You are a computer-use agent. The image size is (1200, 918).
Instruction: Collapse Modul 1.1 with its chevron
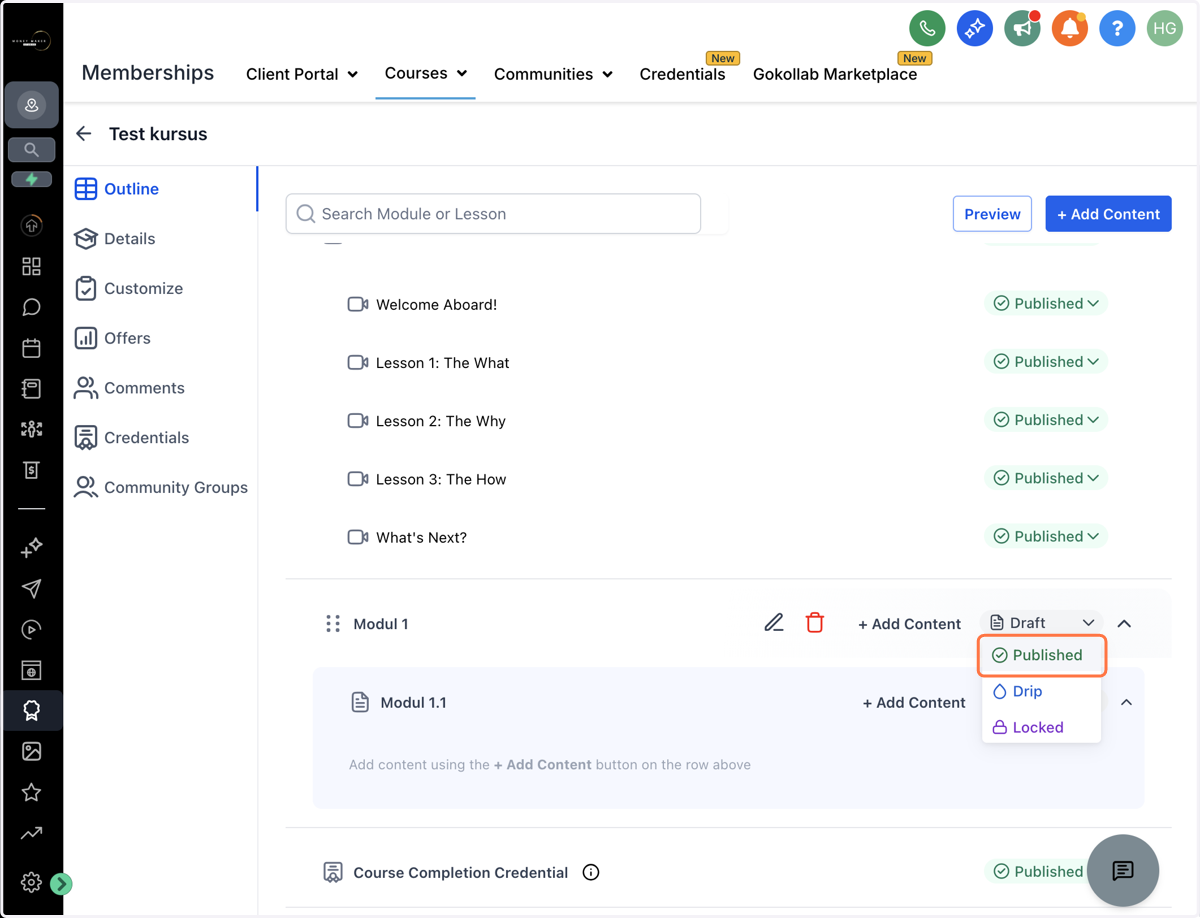click(x=1126, y=703)
